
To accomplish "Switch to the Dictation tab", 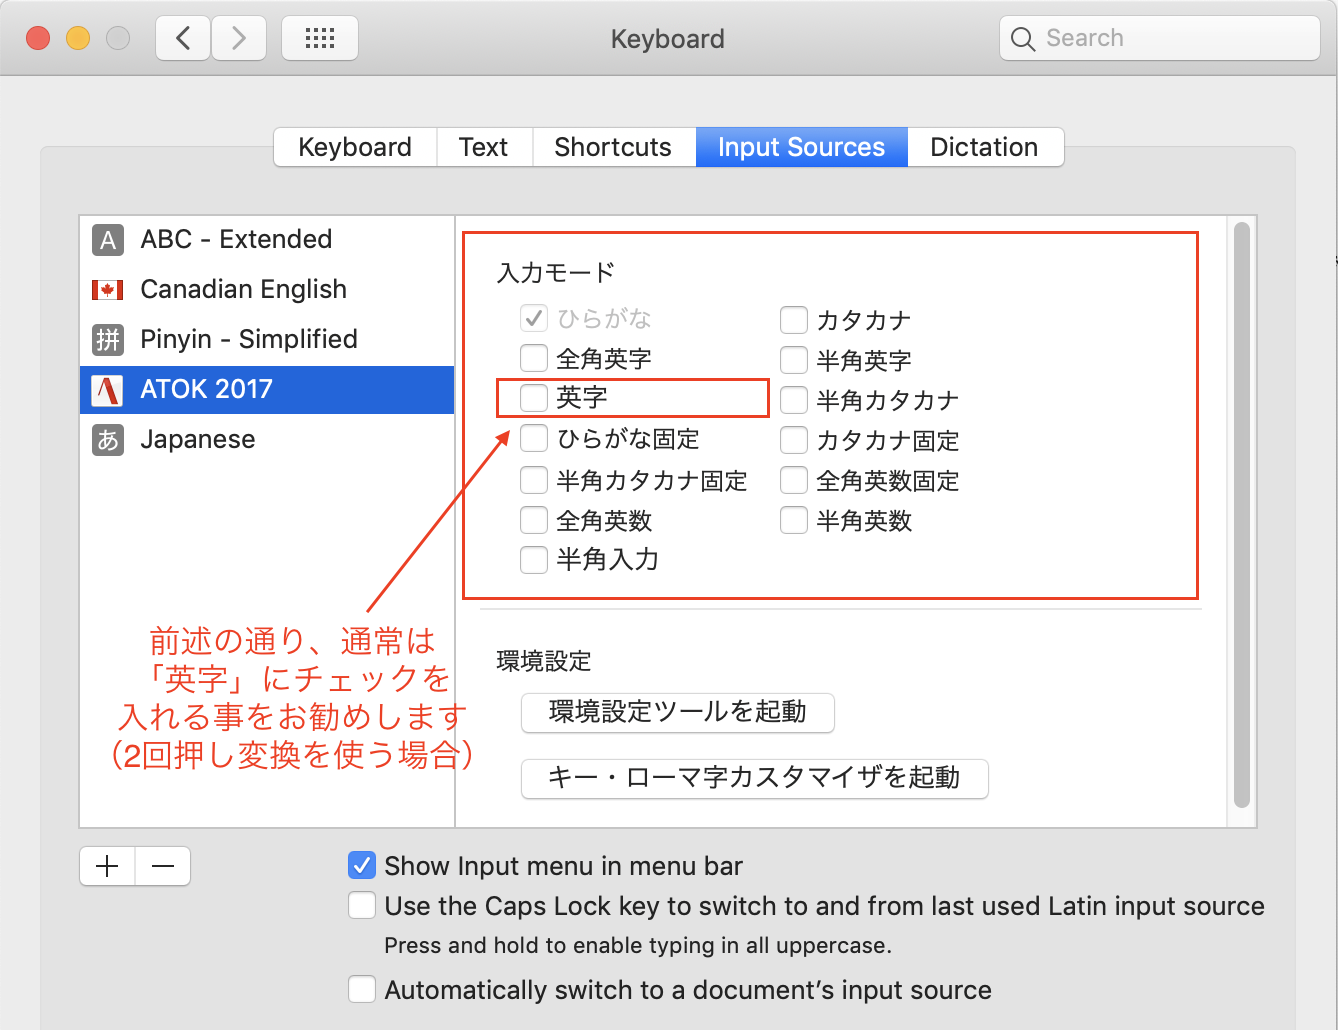I will pyautogui.click(x=985, y=147).
